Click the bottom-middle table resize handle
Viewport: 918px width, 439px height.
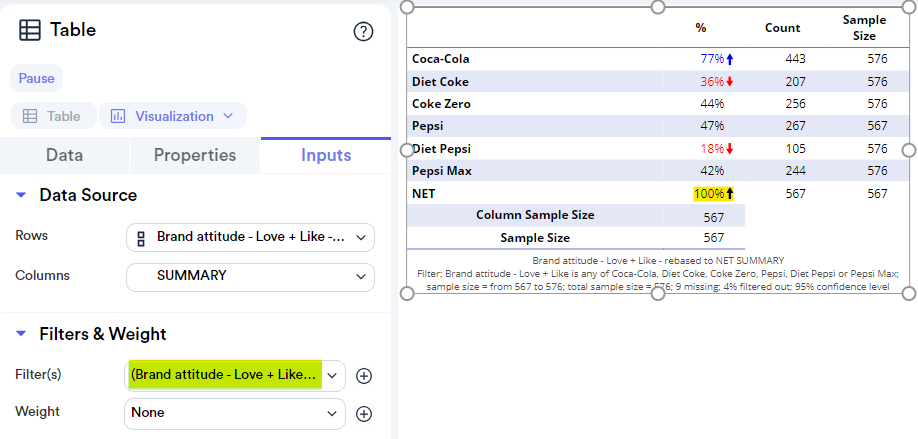[x=658, y=293]
